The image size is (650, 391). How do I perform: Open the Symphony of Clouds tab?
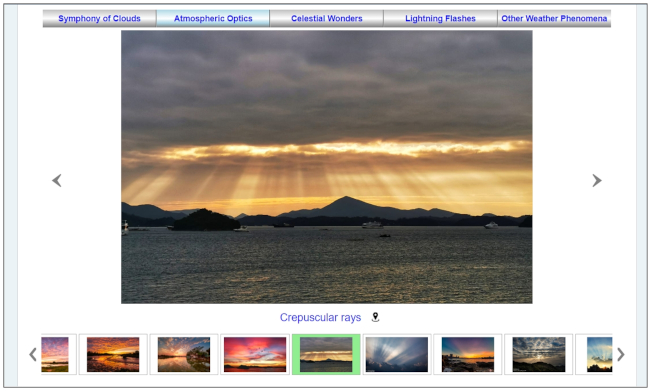point(99,19)
